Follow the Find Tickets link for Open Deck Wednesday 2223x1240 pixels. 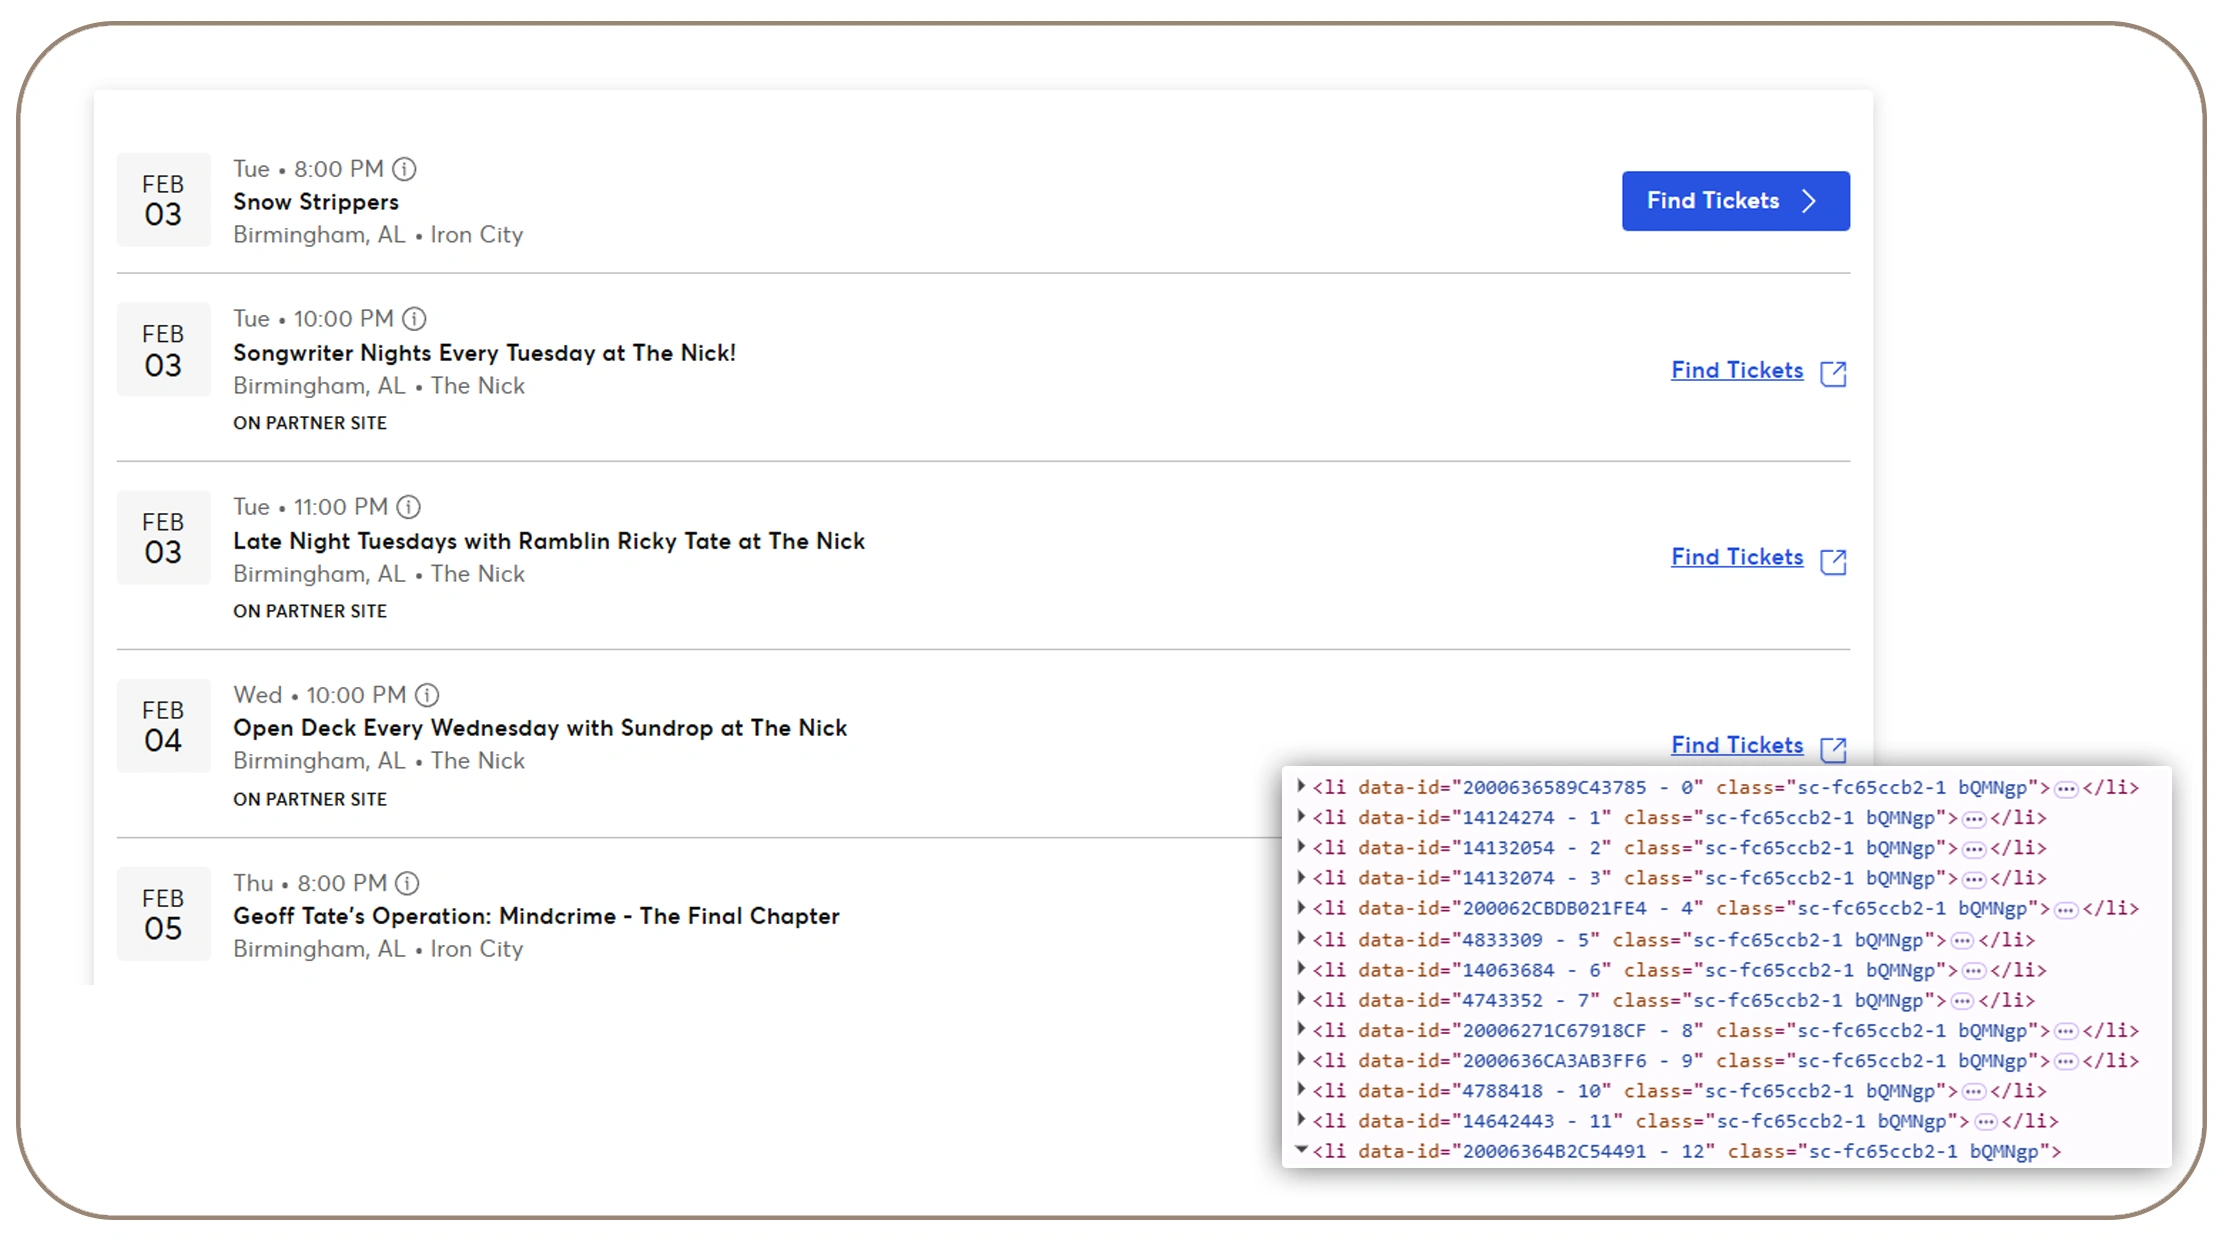1737,745
